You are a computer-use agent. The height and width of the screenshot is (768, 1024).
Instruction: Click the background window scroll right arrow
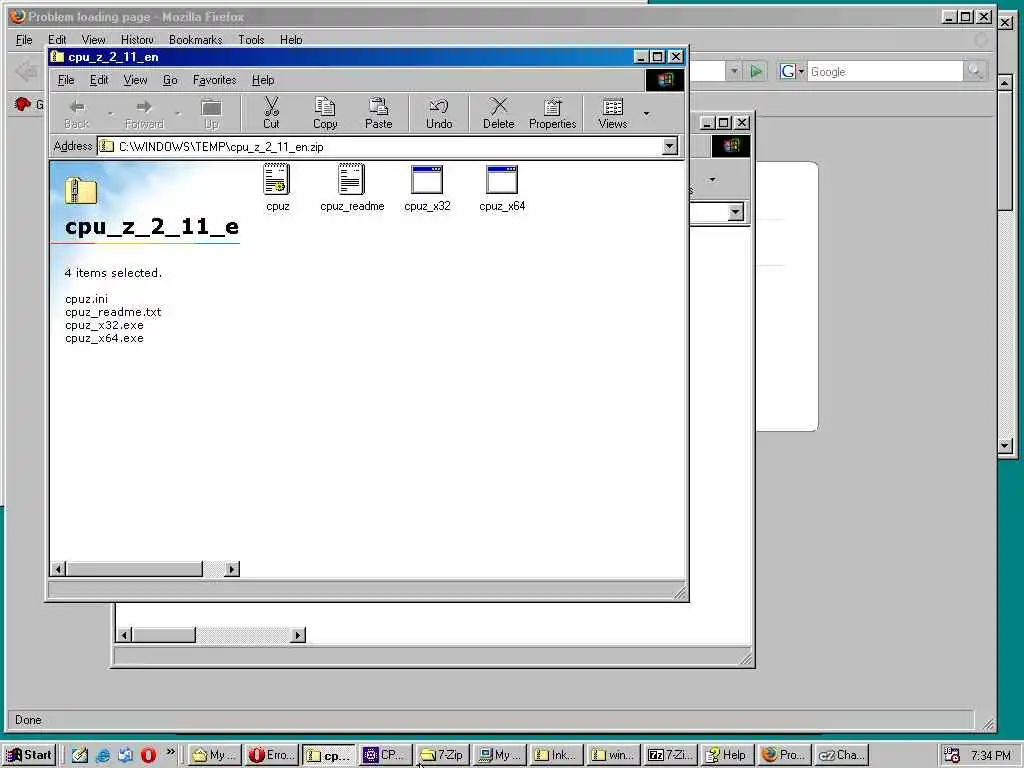coord(298,635)
